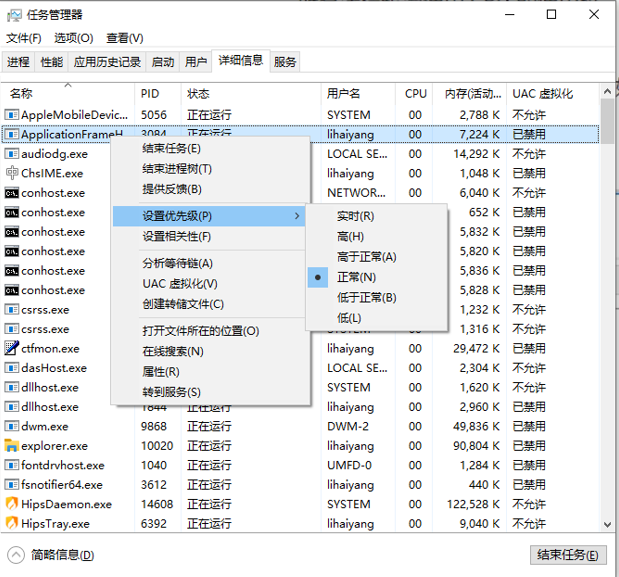The image size is (619, 577).
Task: Switch to the 进程 tab
Action: [x=18, y=62]
